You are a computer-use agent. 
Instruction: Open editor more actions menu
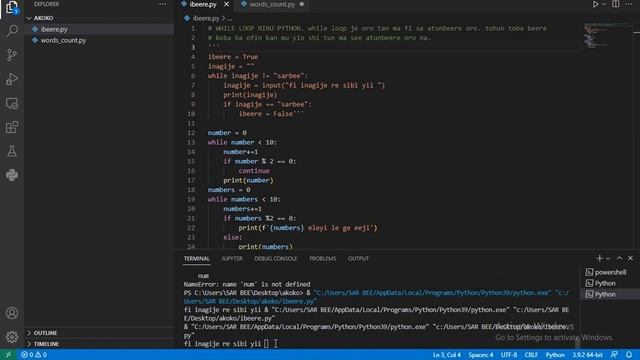pyautogui.click(x=629, y=4)
